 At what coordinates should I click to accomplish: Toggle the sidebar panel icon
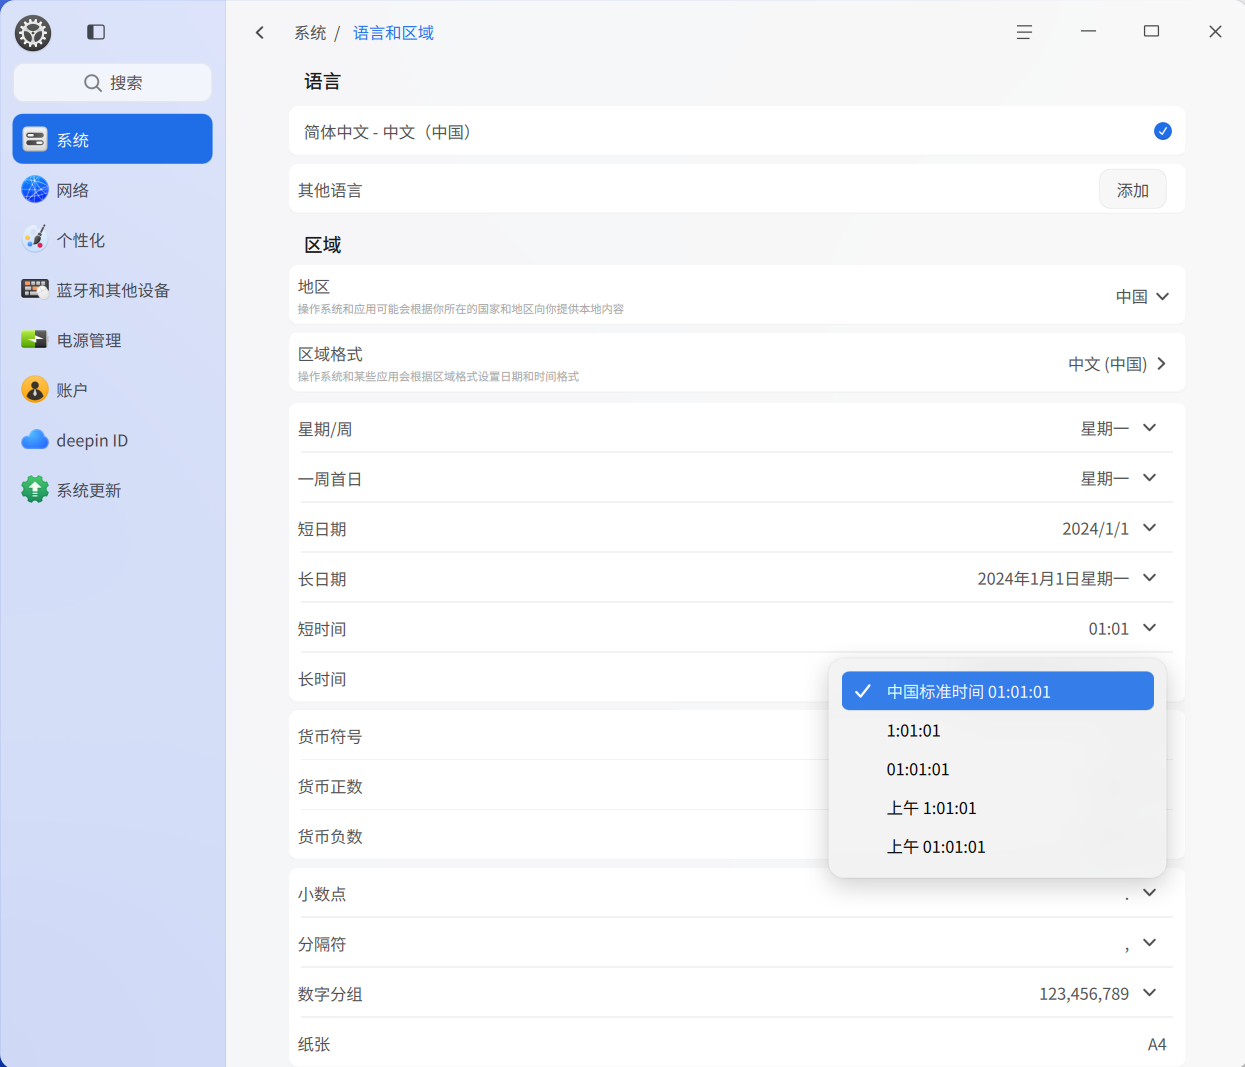pyautogui.click(x=96, y=32)
